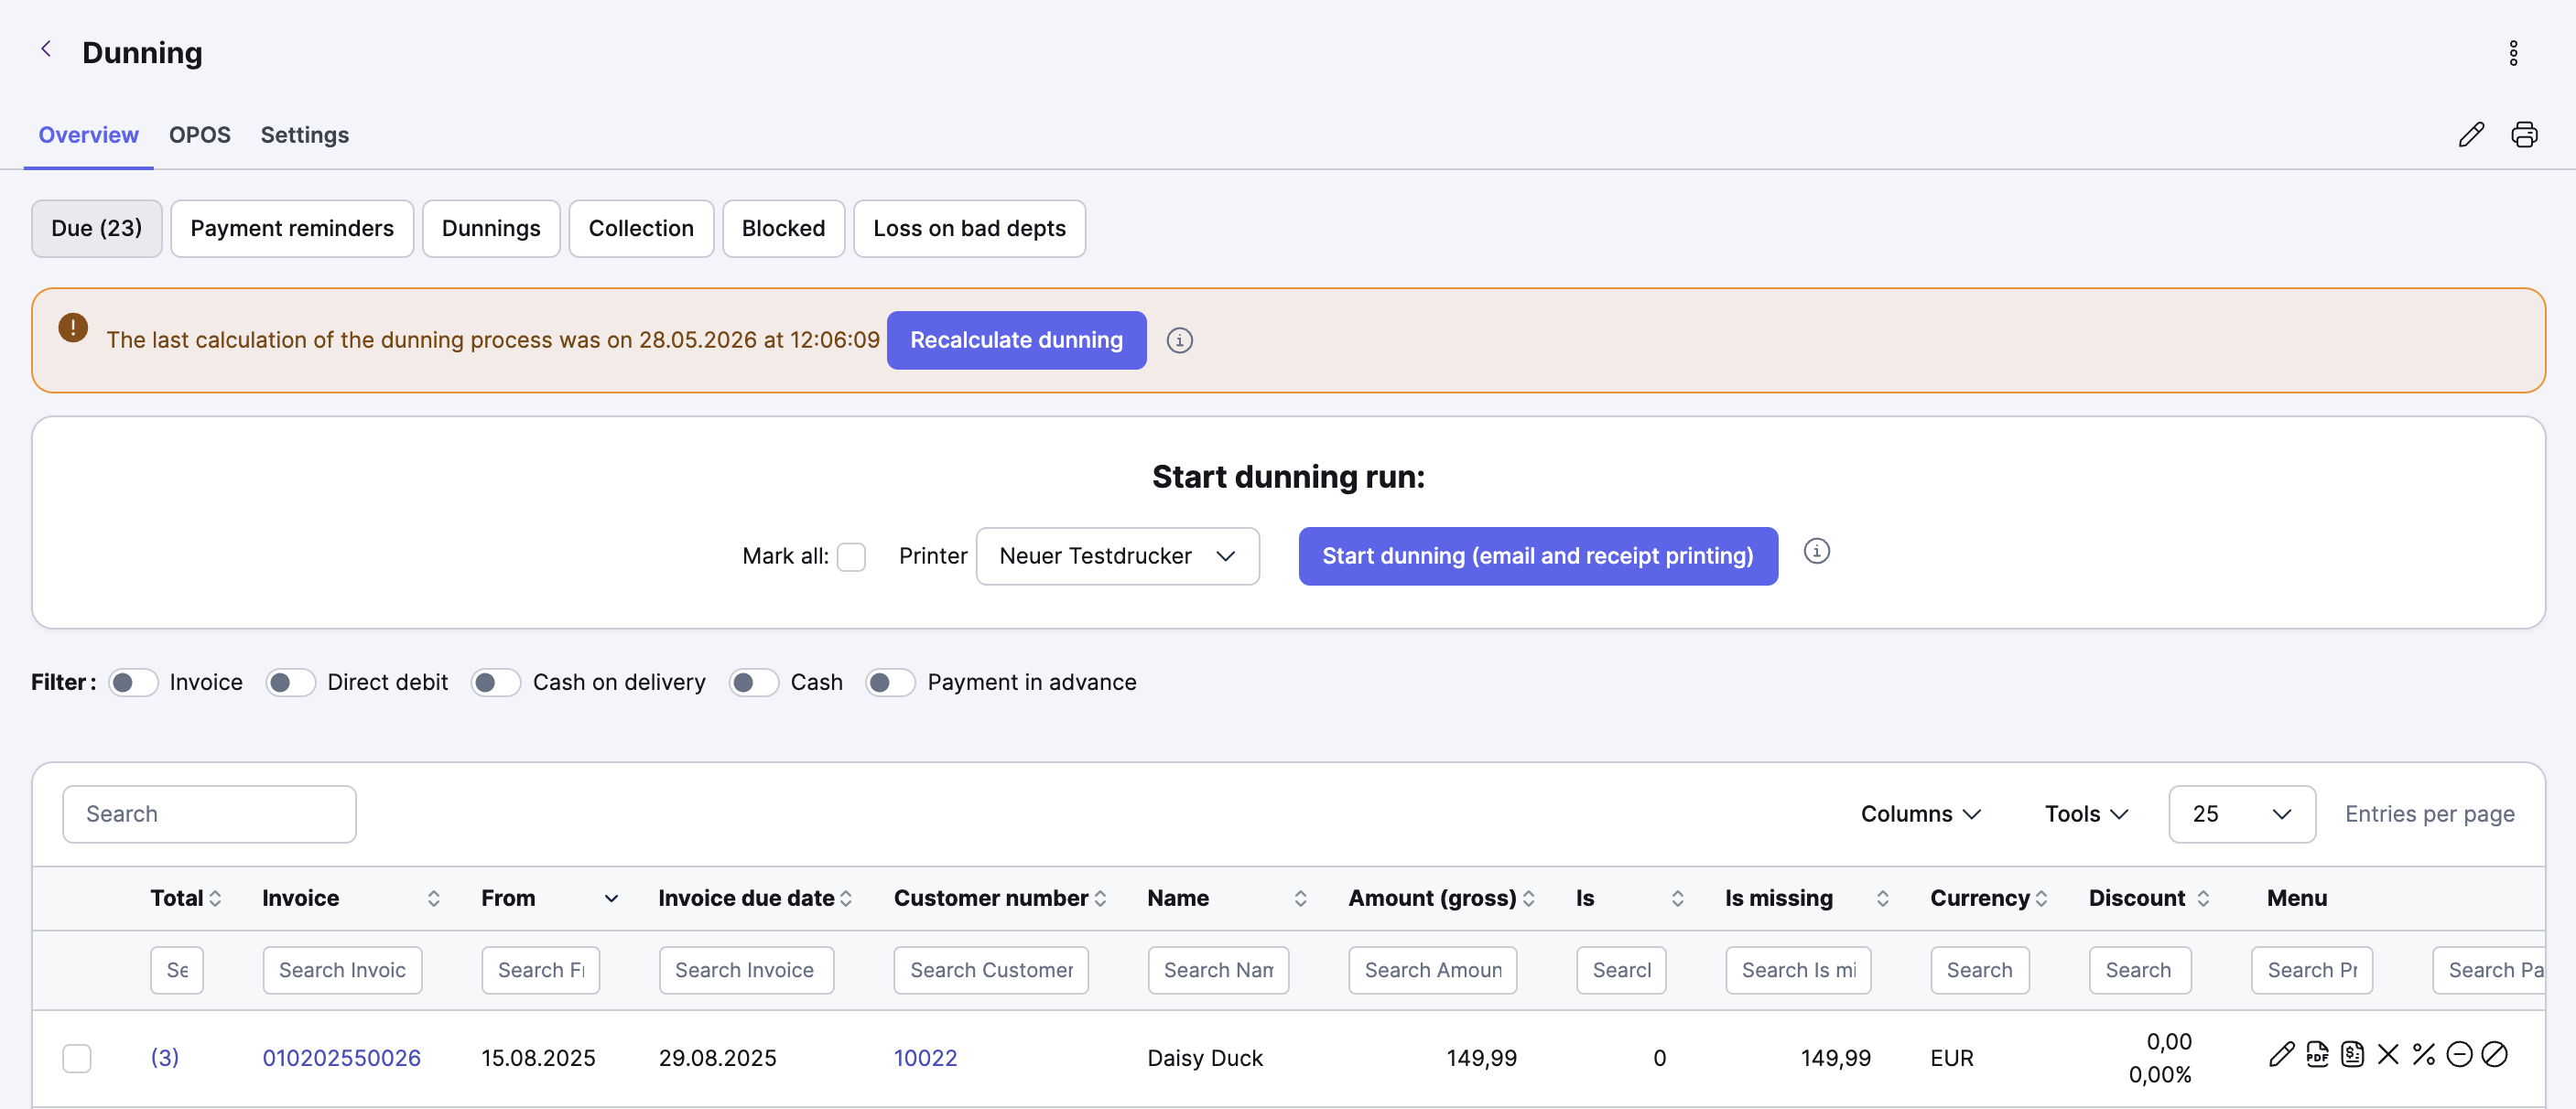Start dunning with email and receipt printing
The image size is (2576, 1109).
point(1538,556)
